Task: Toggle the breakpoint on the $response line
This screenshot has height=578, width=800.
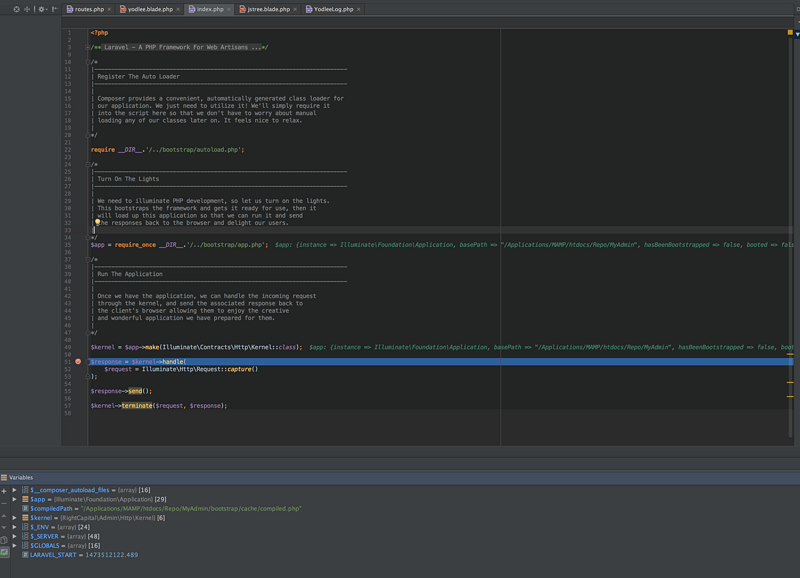Action: pos(78,362)
